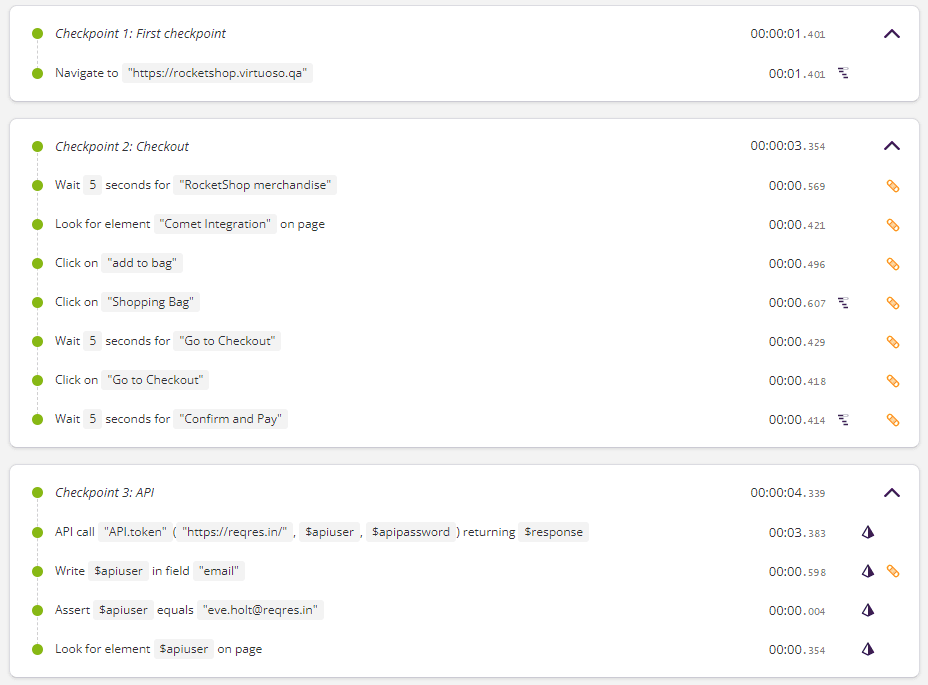
Task: Click the orange tag icon on Click Go to Checkout step
Action: point(892,381)
